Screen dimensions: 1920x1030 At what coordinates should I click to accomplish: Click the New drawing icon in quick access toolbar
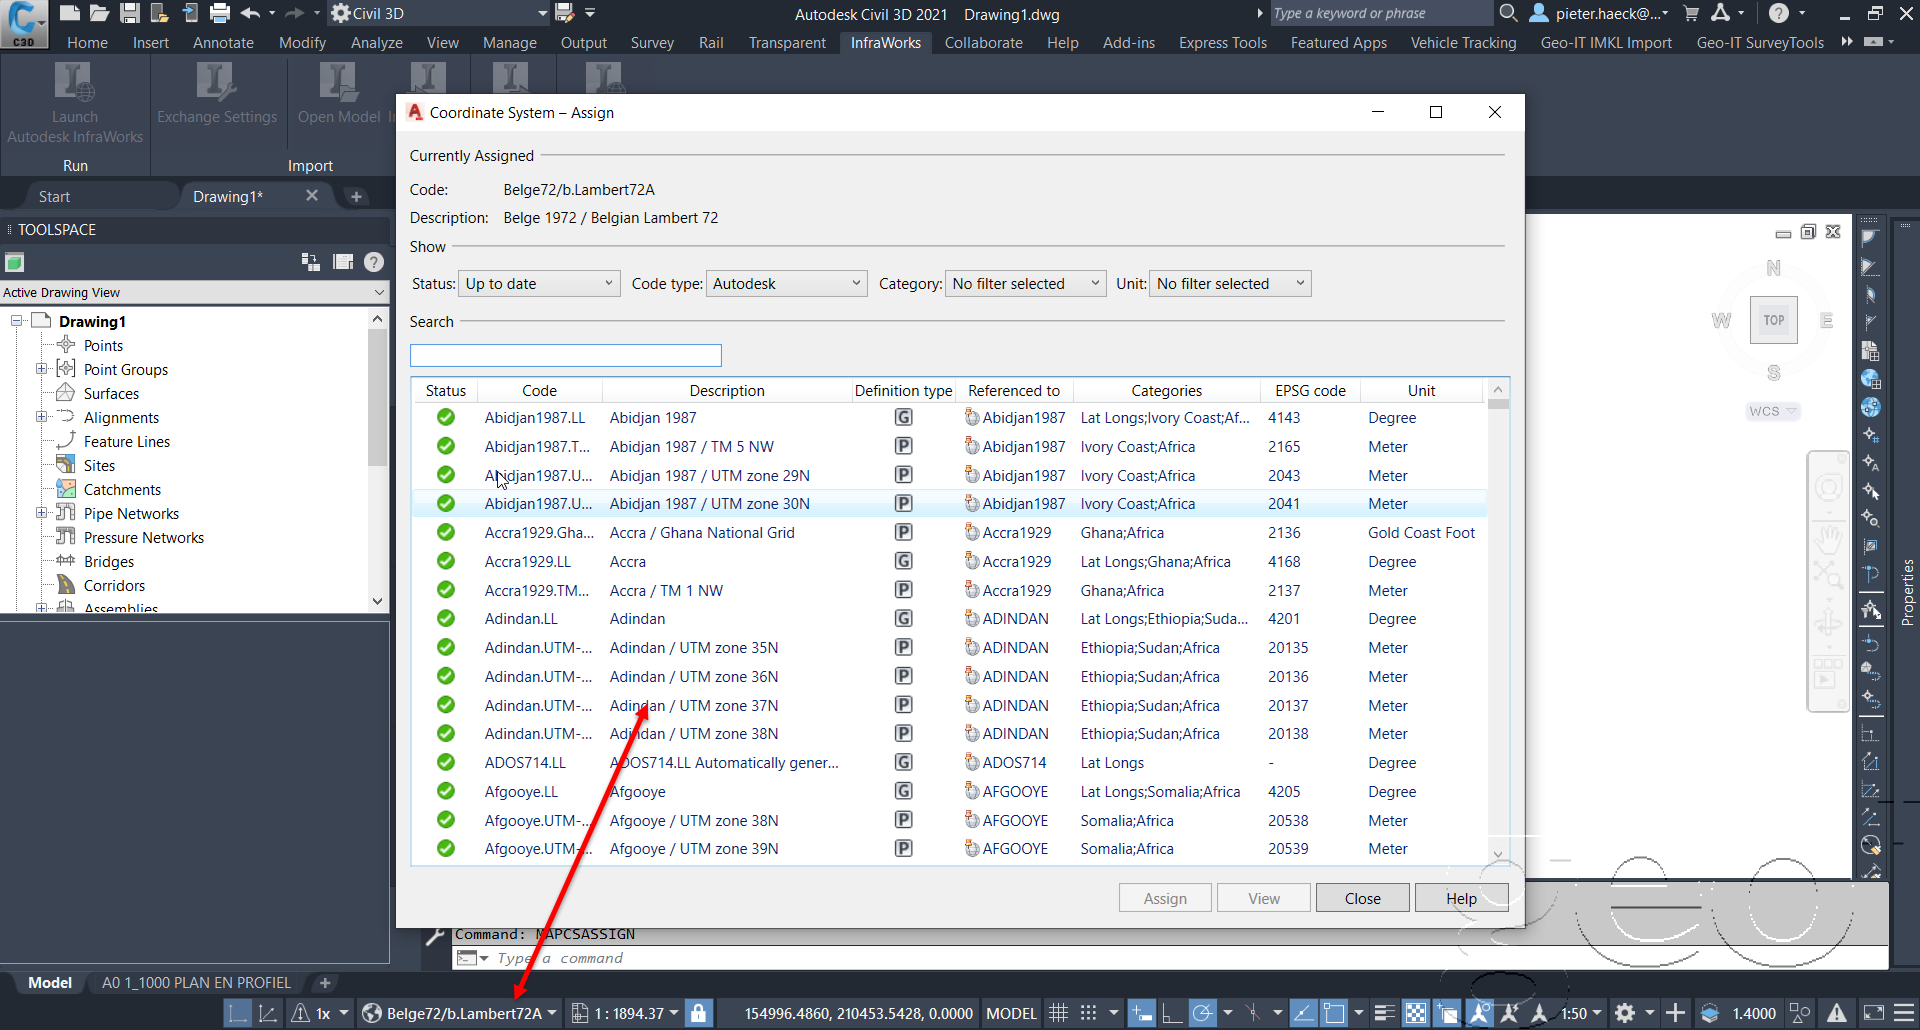tap(69, 13)
